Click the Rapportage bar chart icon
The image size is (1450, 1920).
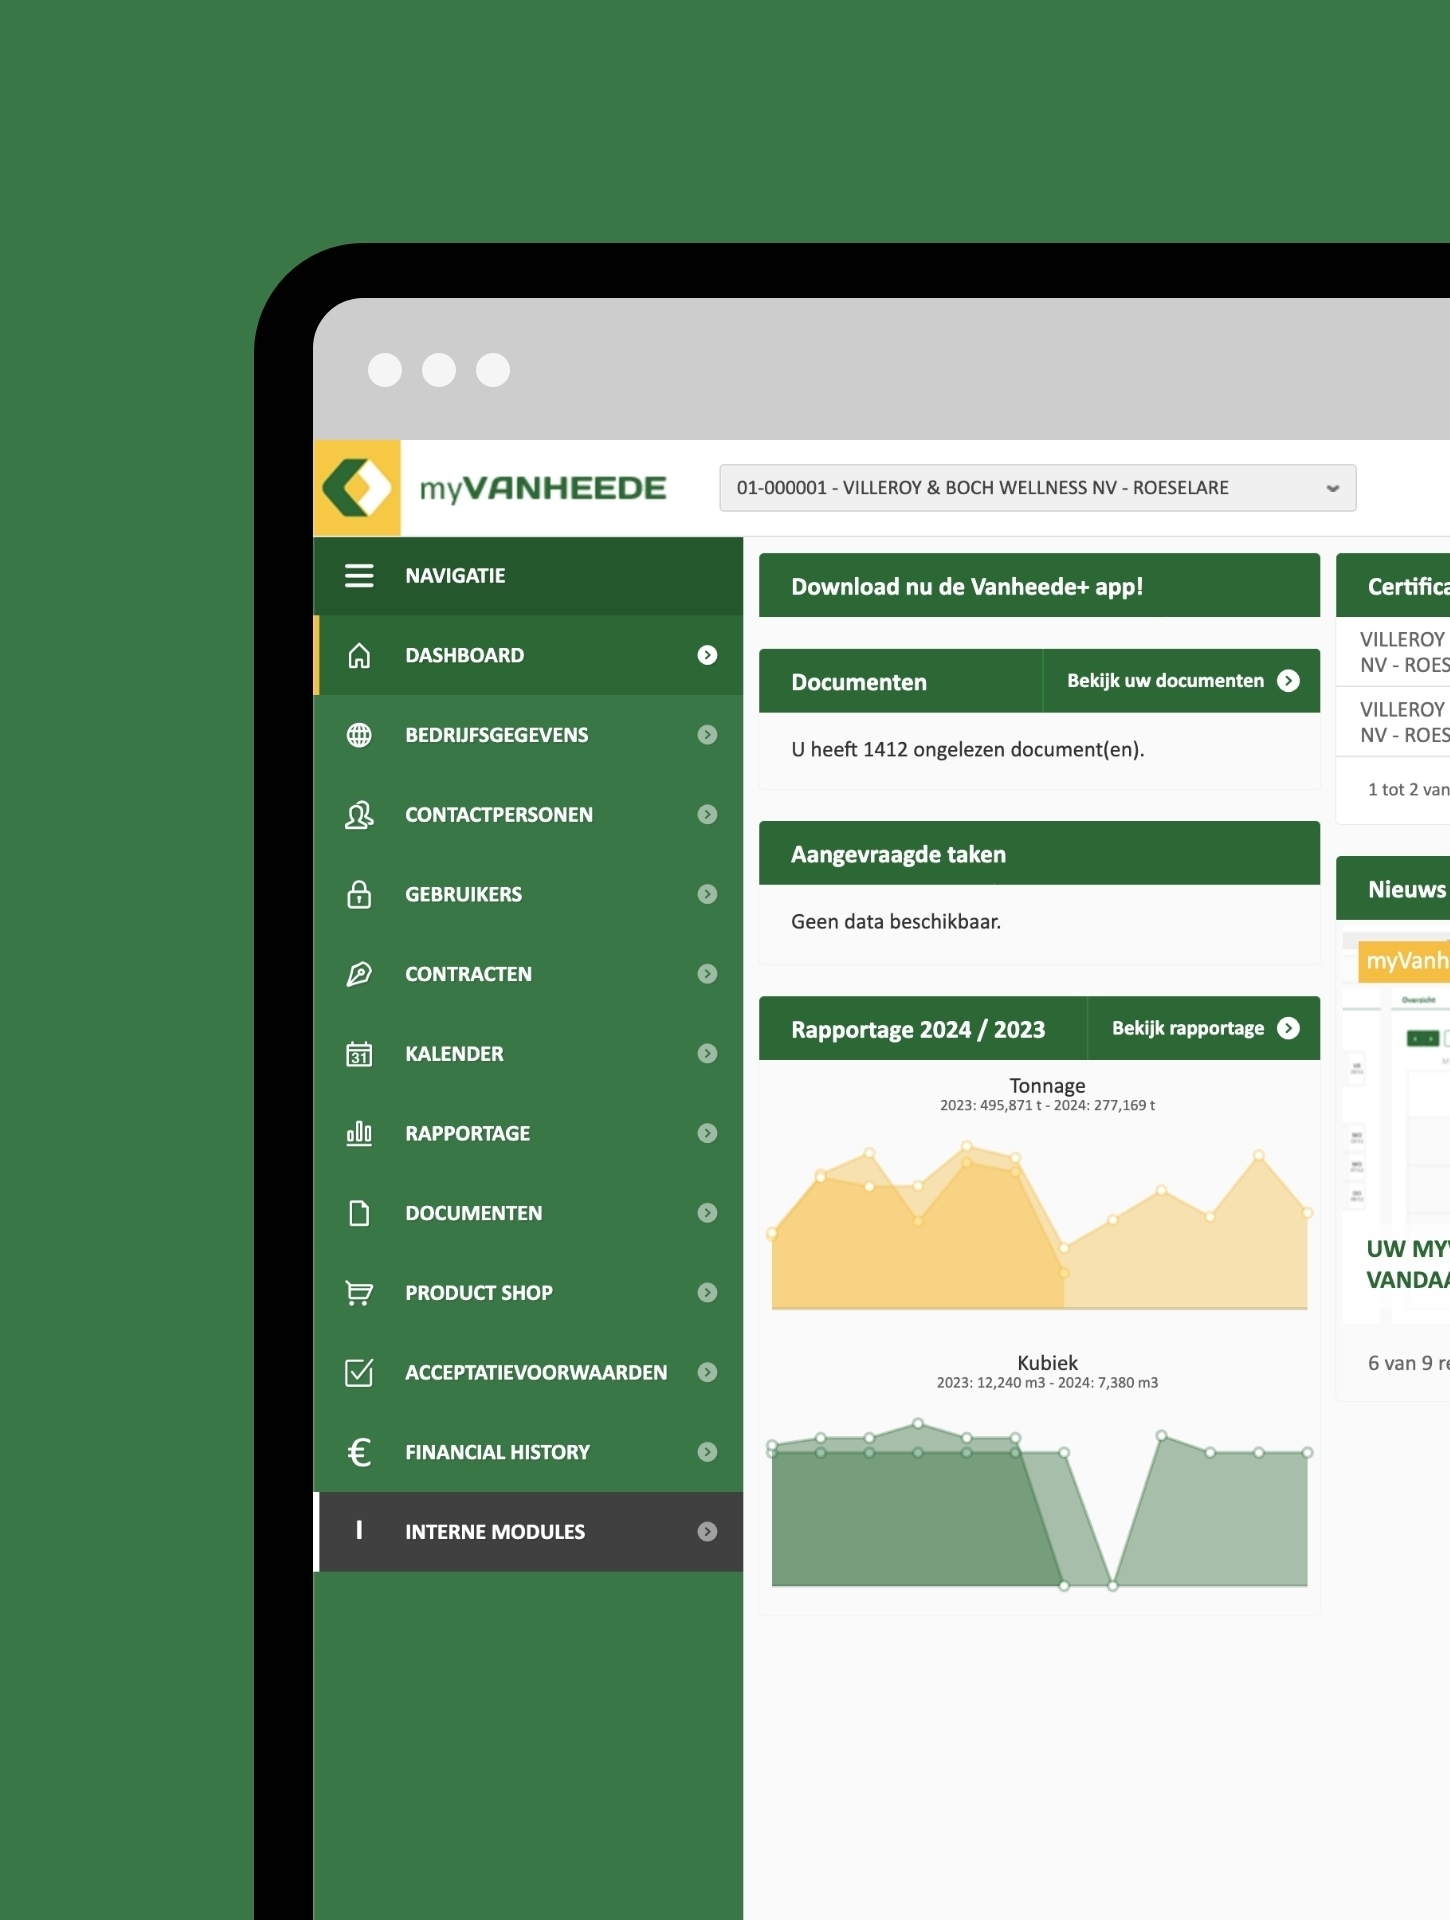[359, 1133]
